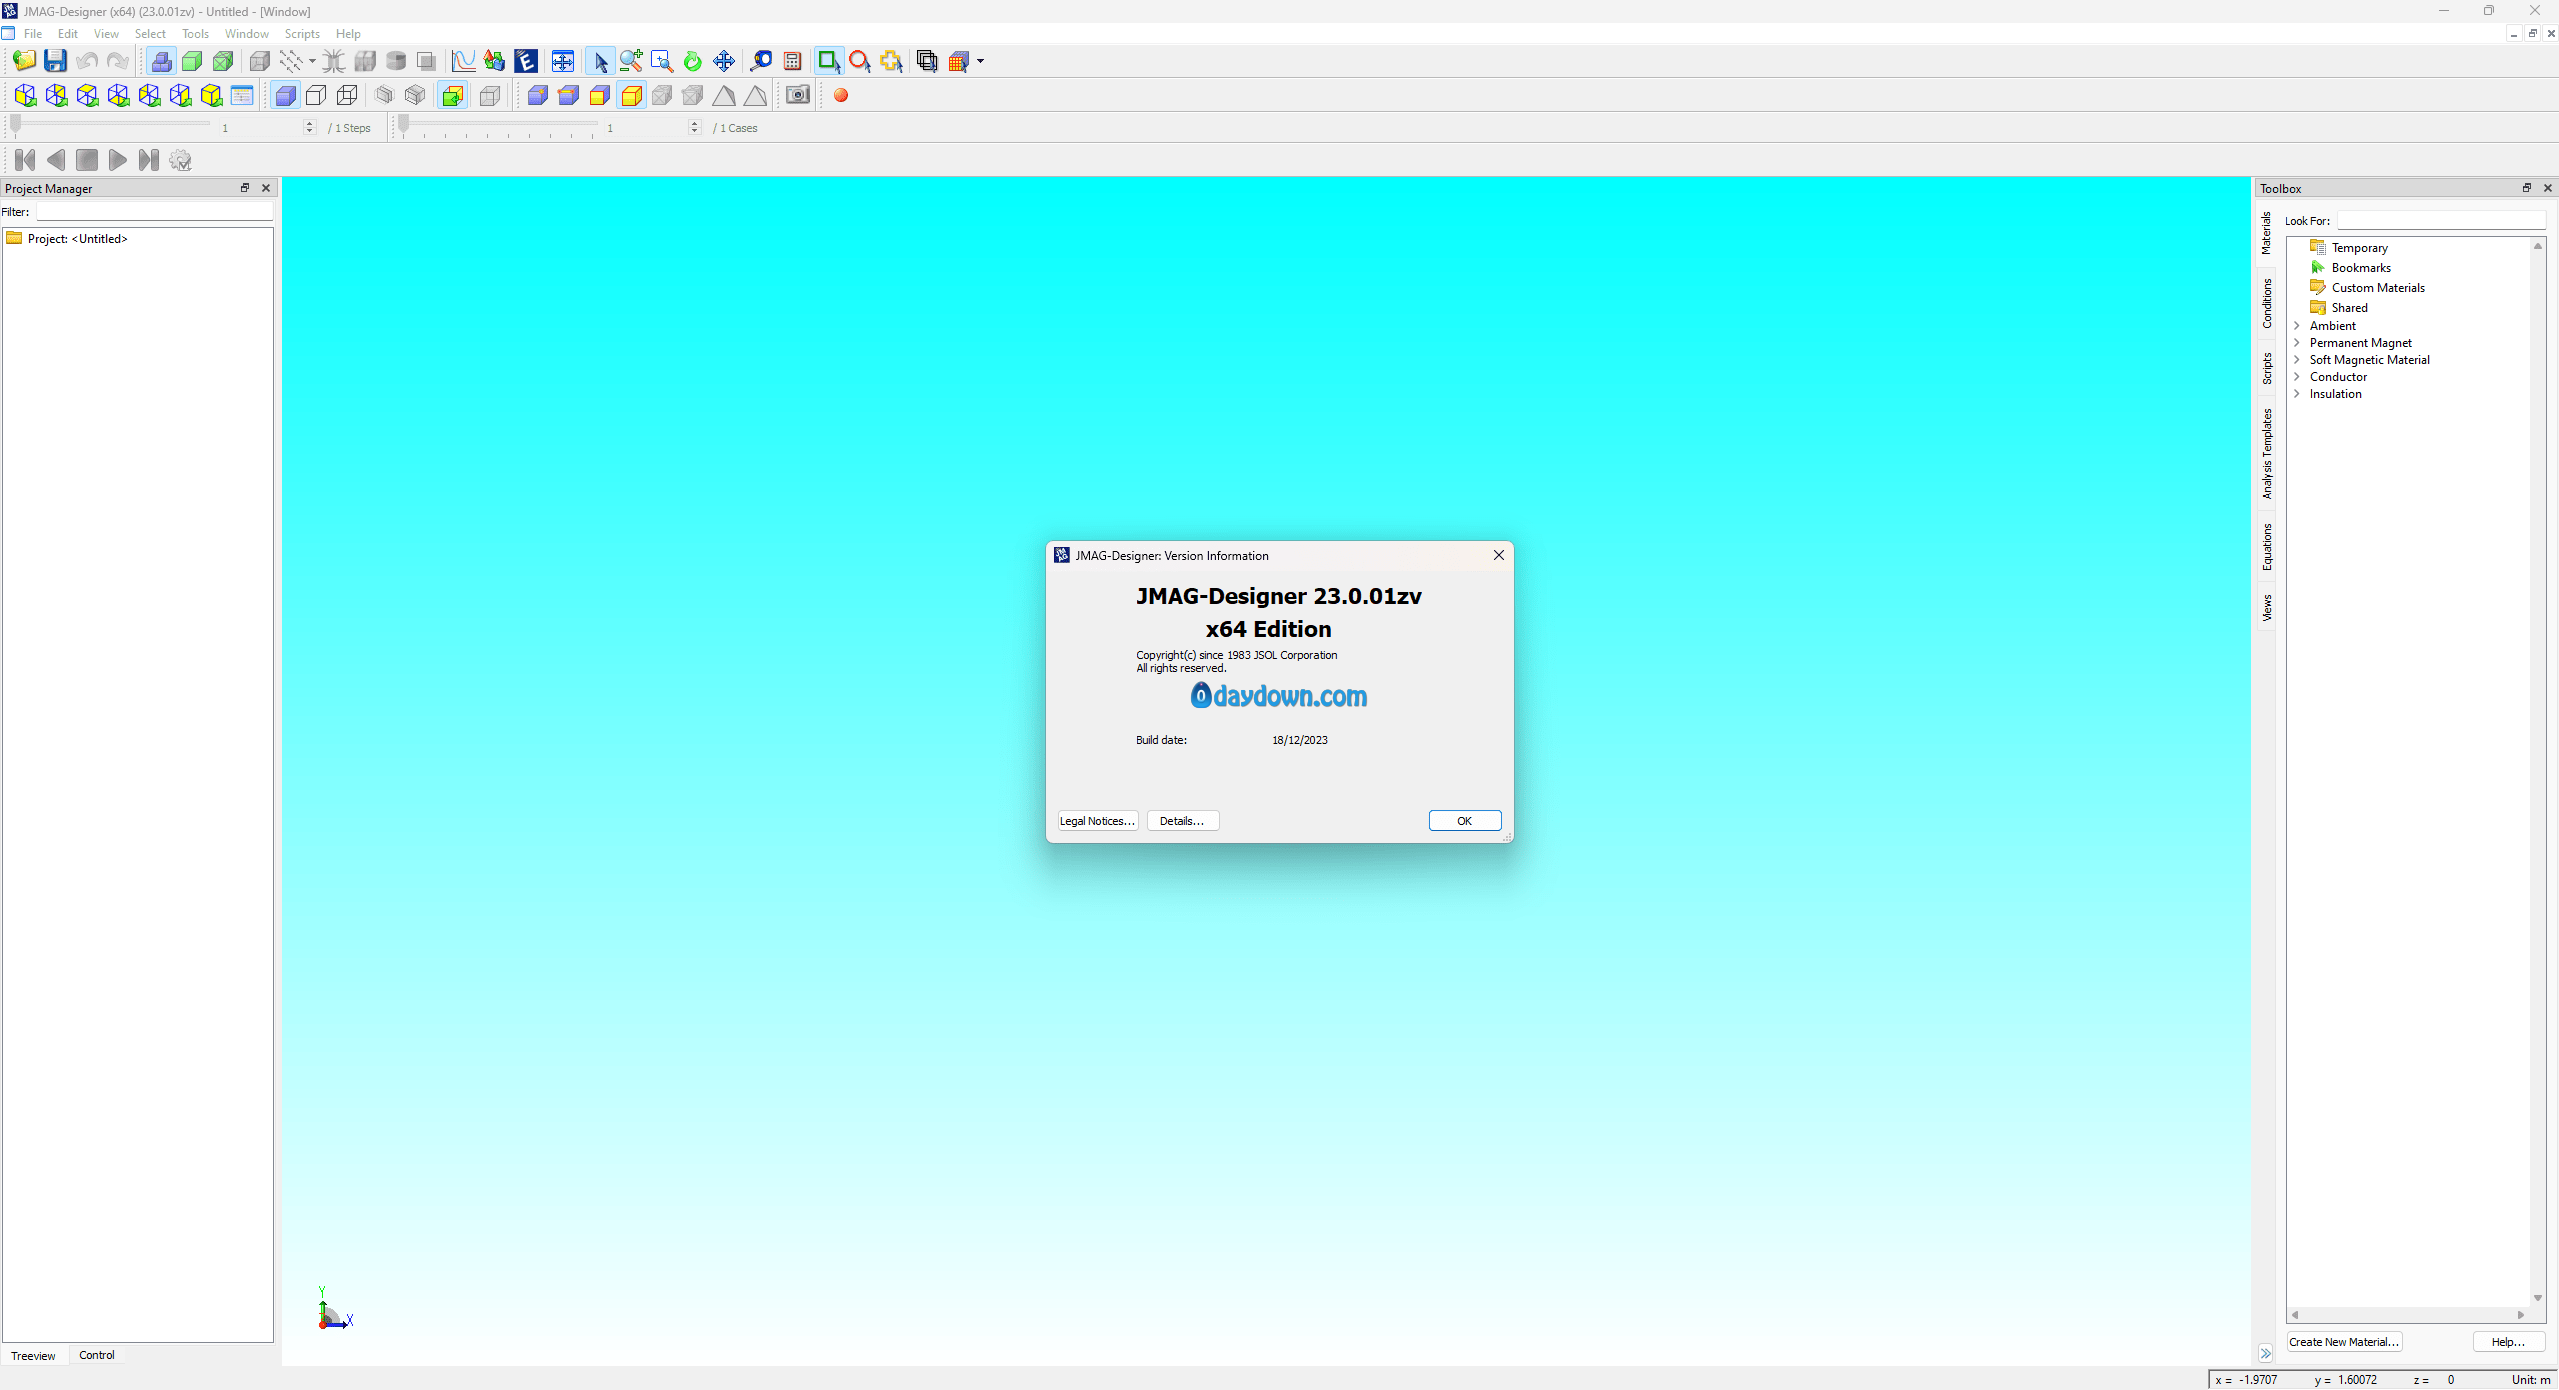Toggle the blue cube with orange corner point

point(538,95)
